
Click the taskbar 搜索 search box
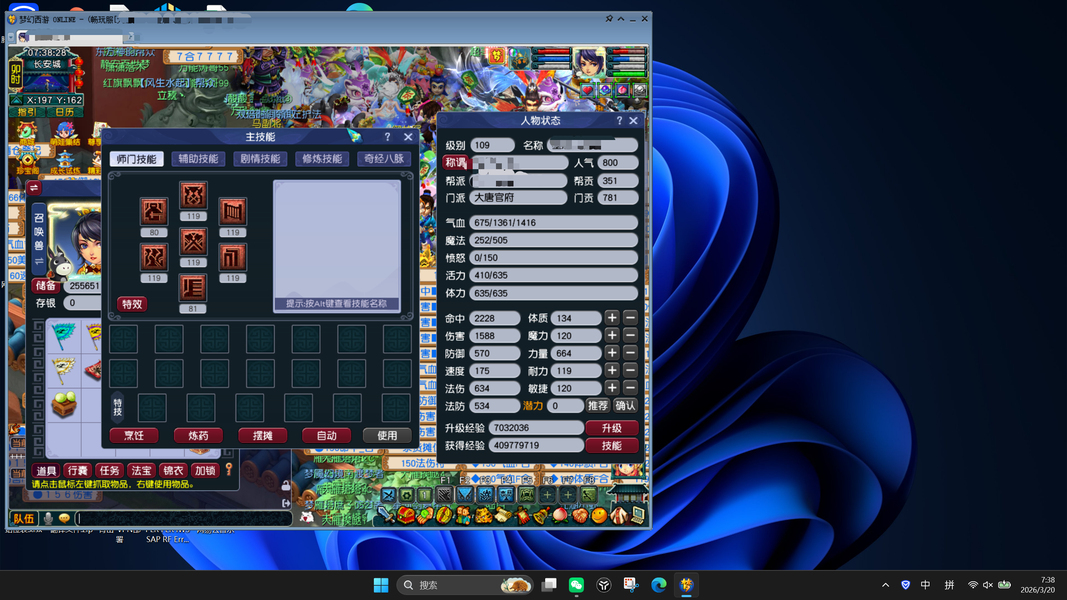(465, 585)
